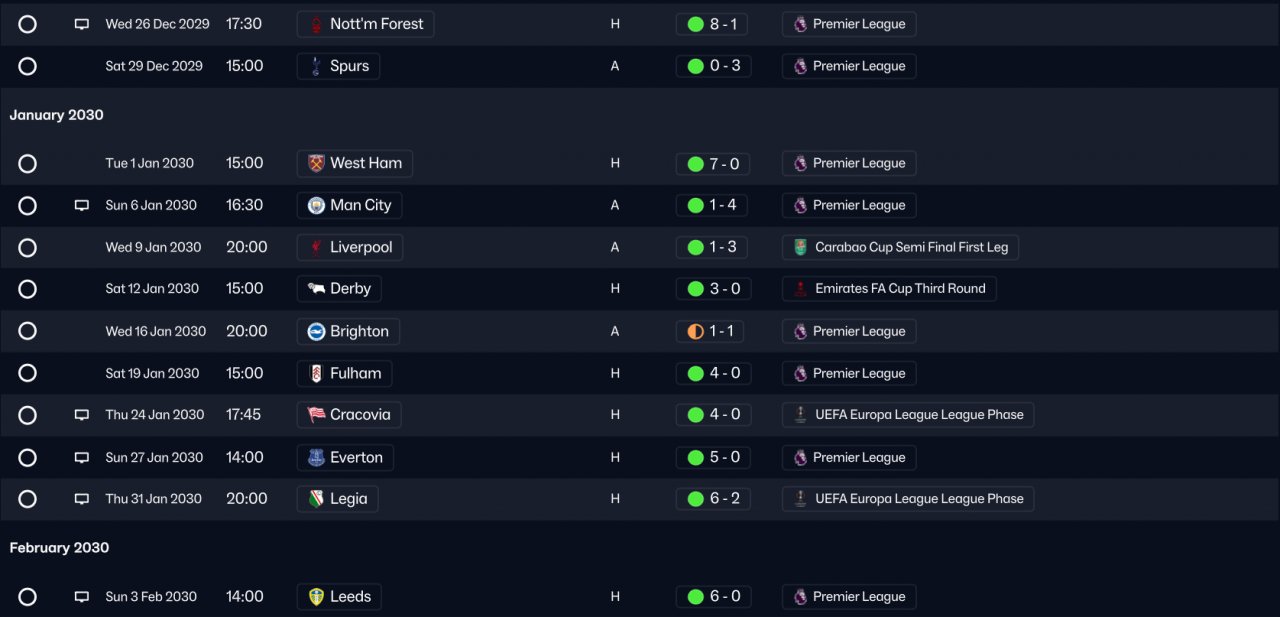Select the radio circle for Spurs fixture
The image size is (1280, 617).
point(28,66)
